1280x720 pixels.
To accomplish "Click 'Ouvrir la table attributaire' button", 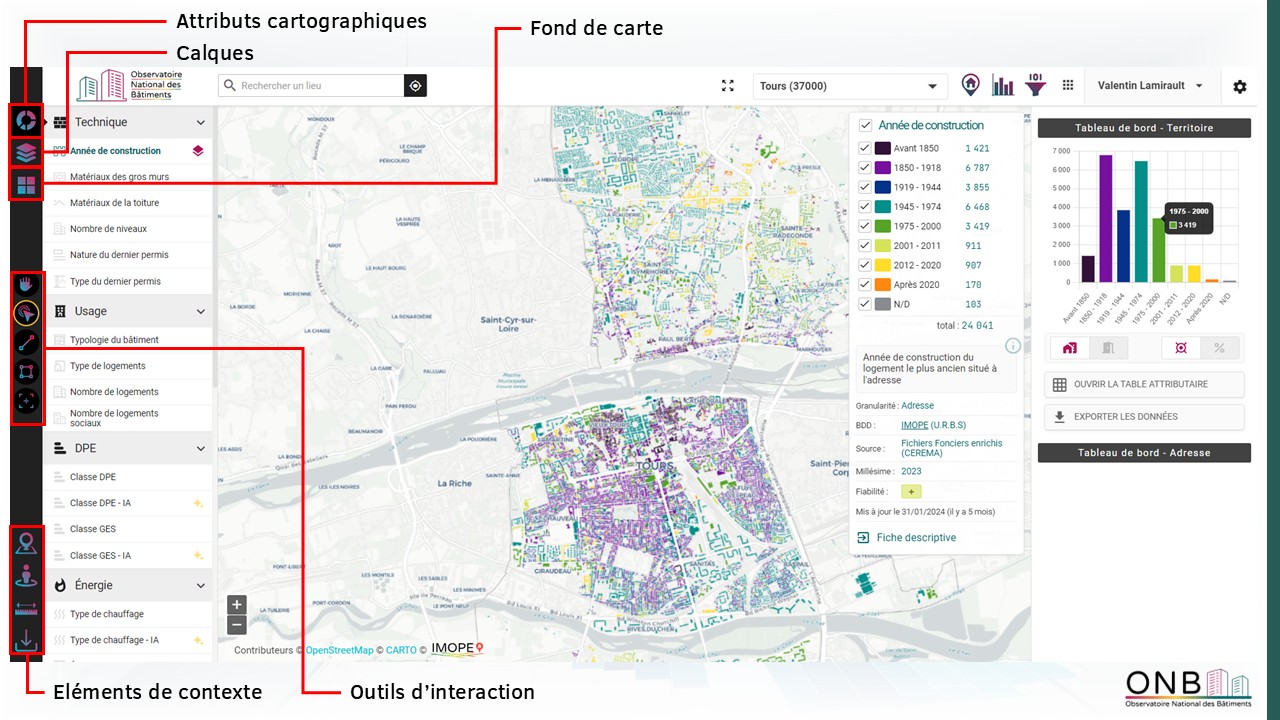I will click(1143, 384).
